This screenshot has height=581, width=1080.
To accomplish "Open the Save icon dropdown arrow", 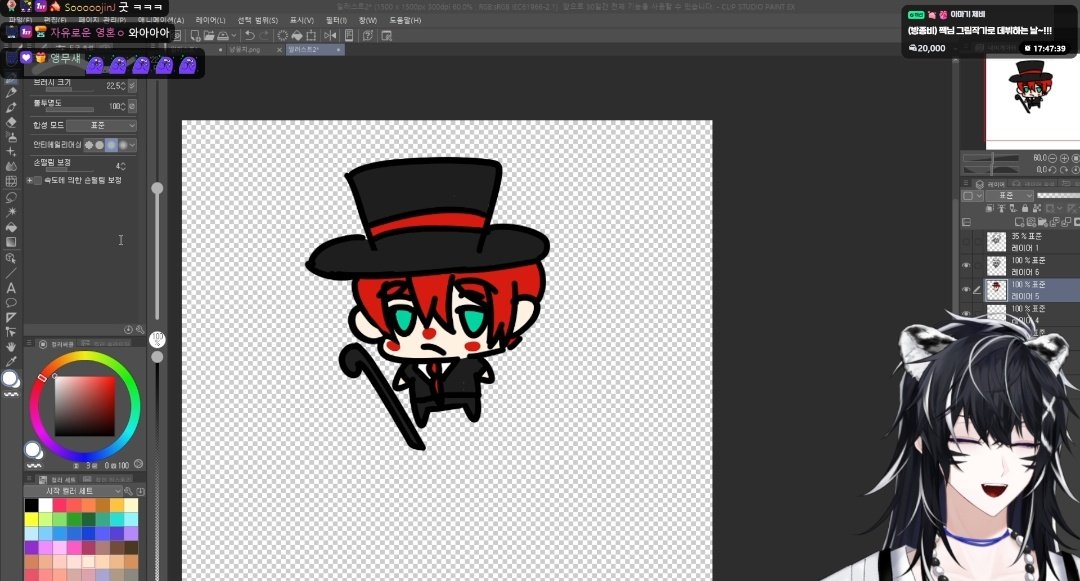I will click(234, 35).
